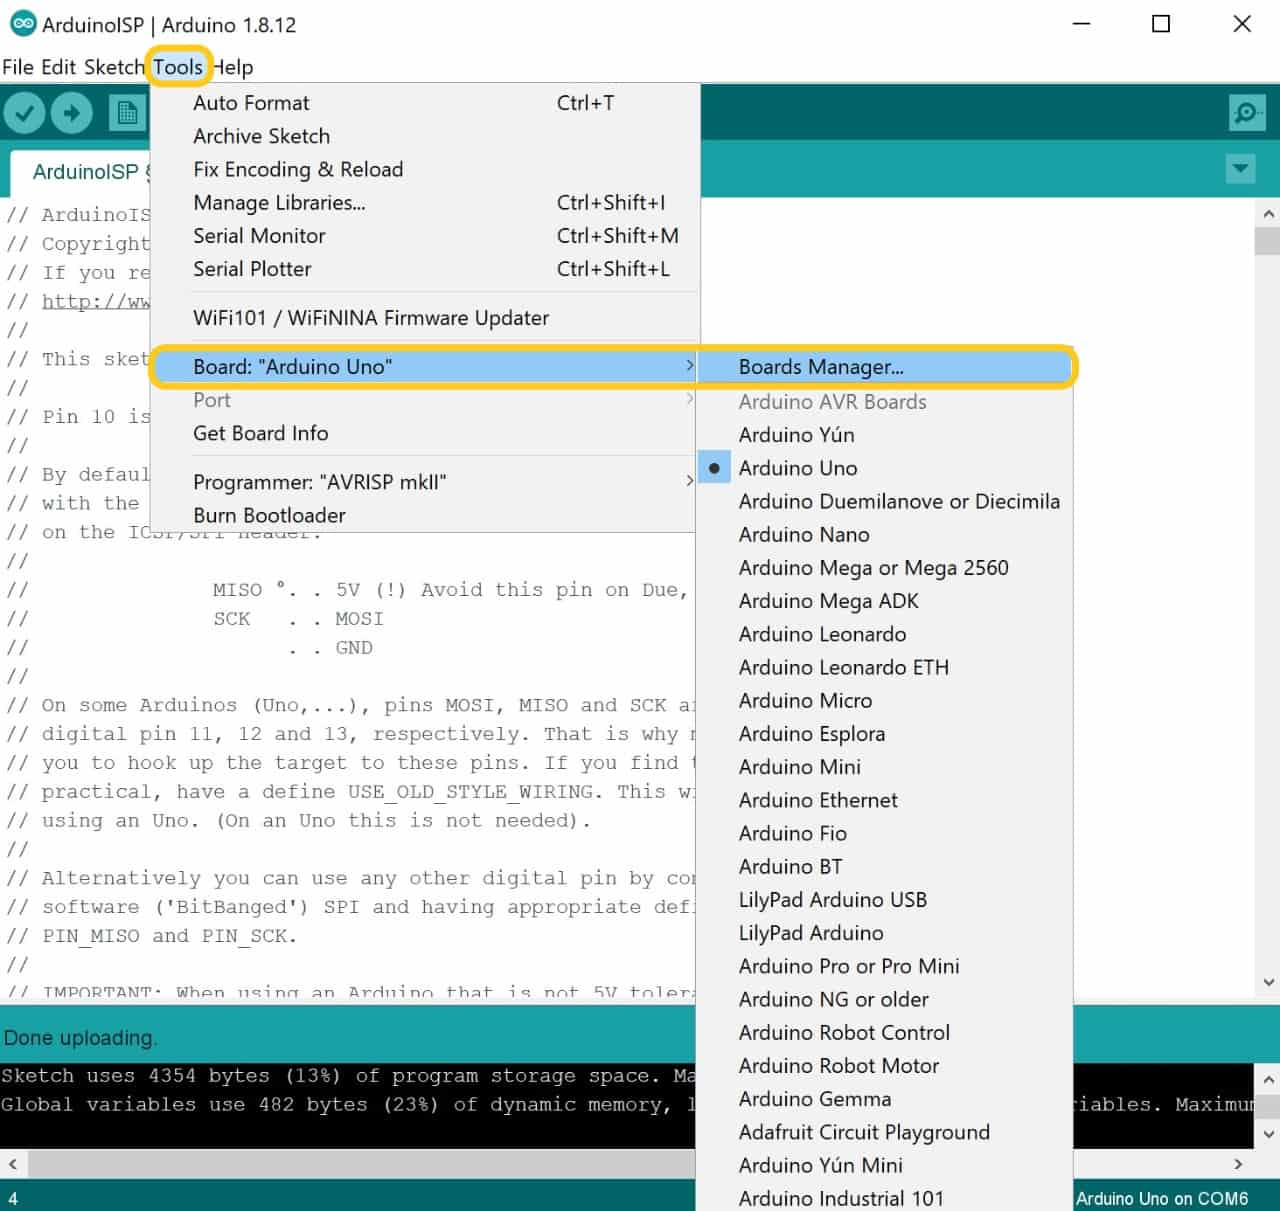Select Arduino Mega or Mega 2560
1280x1211 pixels.
(x=885, y=568)
